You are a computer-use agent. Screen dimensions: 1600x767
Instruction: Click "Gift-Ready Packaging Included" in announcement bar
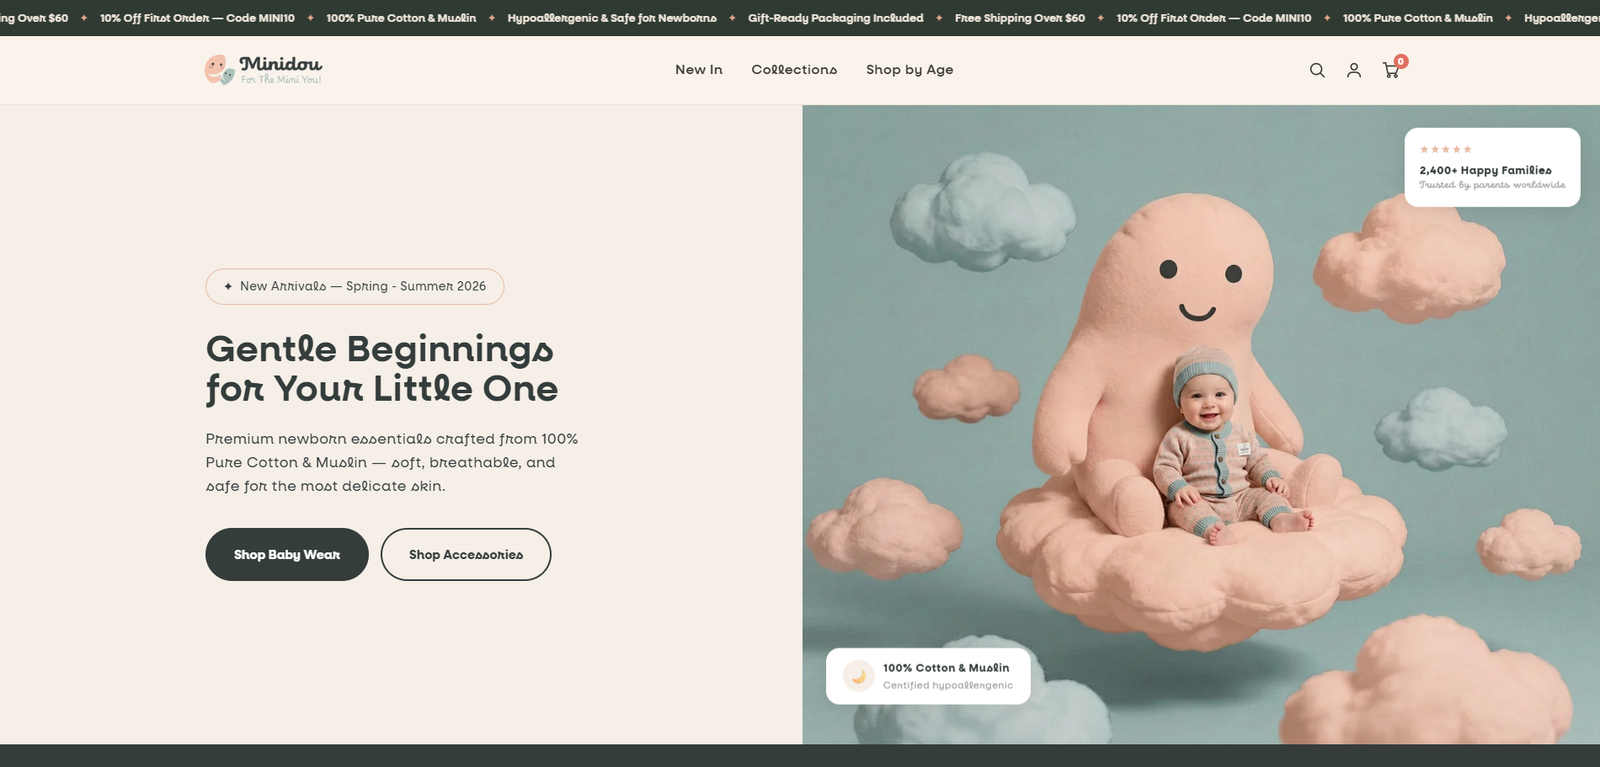[836, 18]
